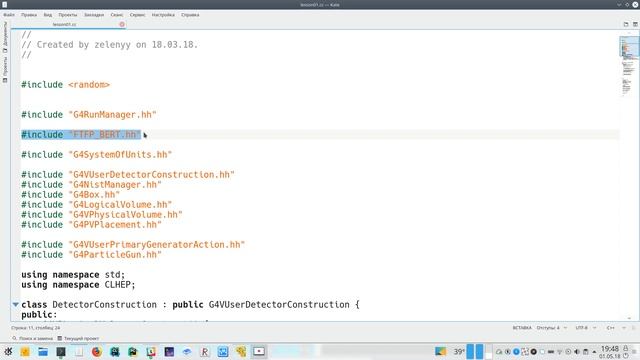Open the Проекты side panel
The width and height of the screenshot is (640, 360).
5,69
